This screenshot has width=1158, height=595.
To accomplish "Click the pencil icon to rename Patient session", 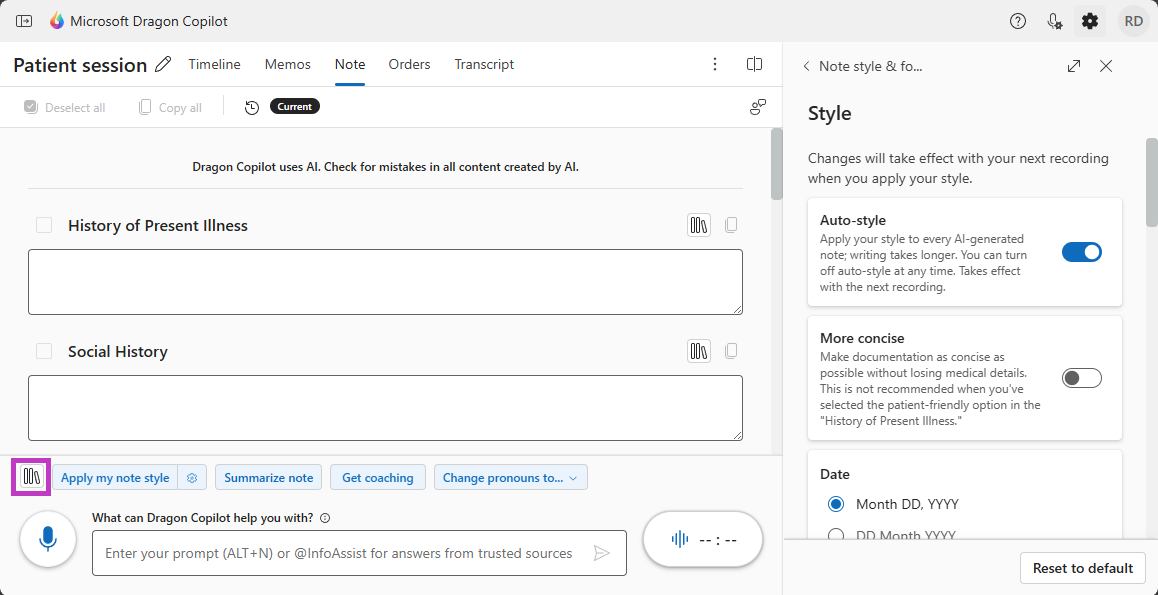I will pyautogui.click(x=164, y=65).
